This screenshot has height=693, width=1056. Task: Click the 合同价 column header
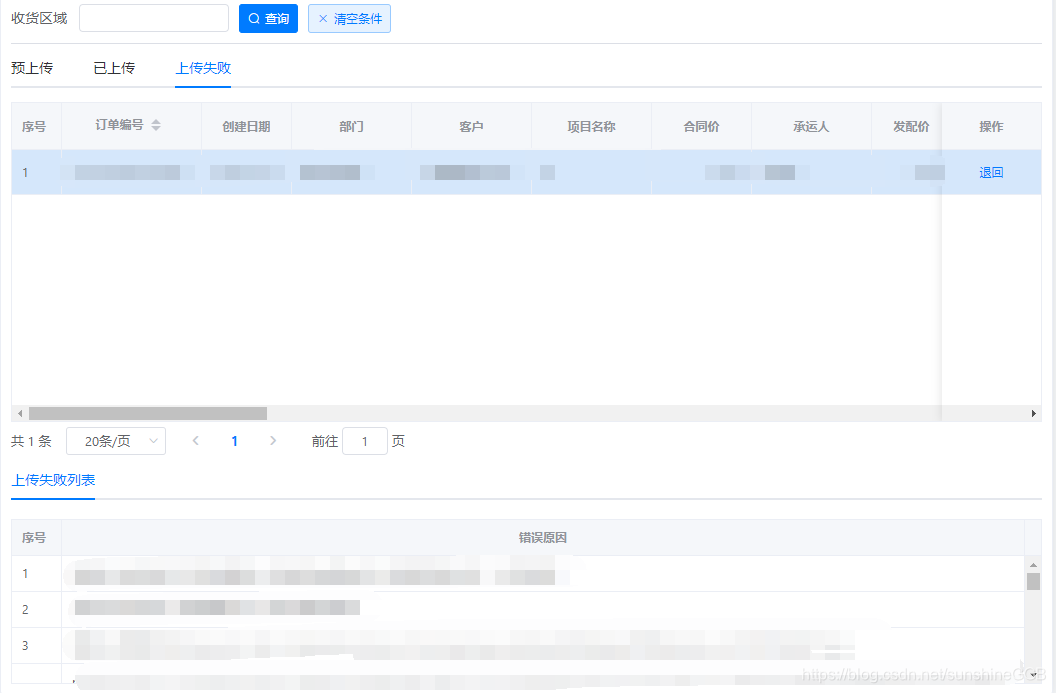701,127
